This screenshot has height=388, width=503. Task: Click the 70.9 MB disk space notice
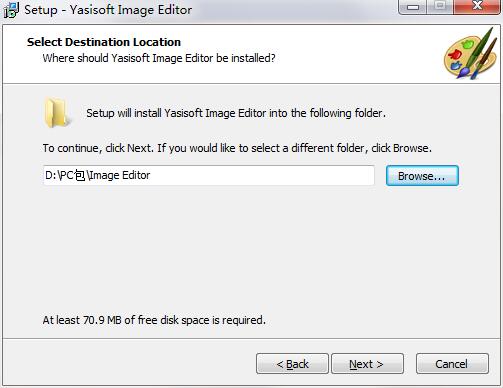click(154, 320)
